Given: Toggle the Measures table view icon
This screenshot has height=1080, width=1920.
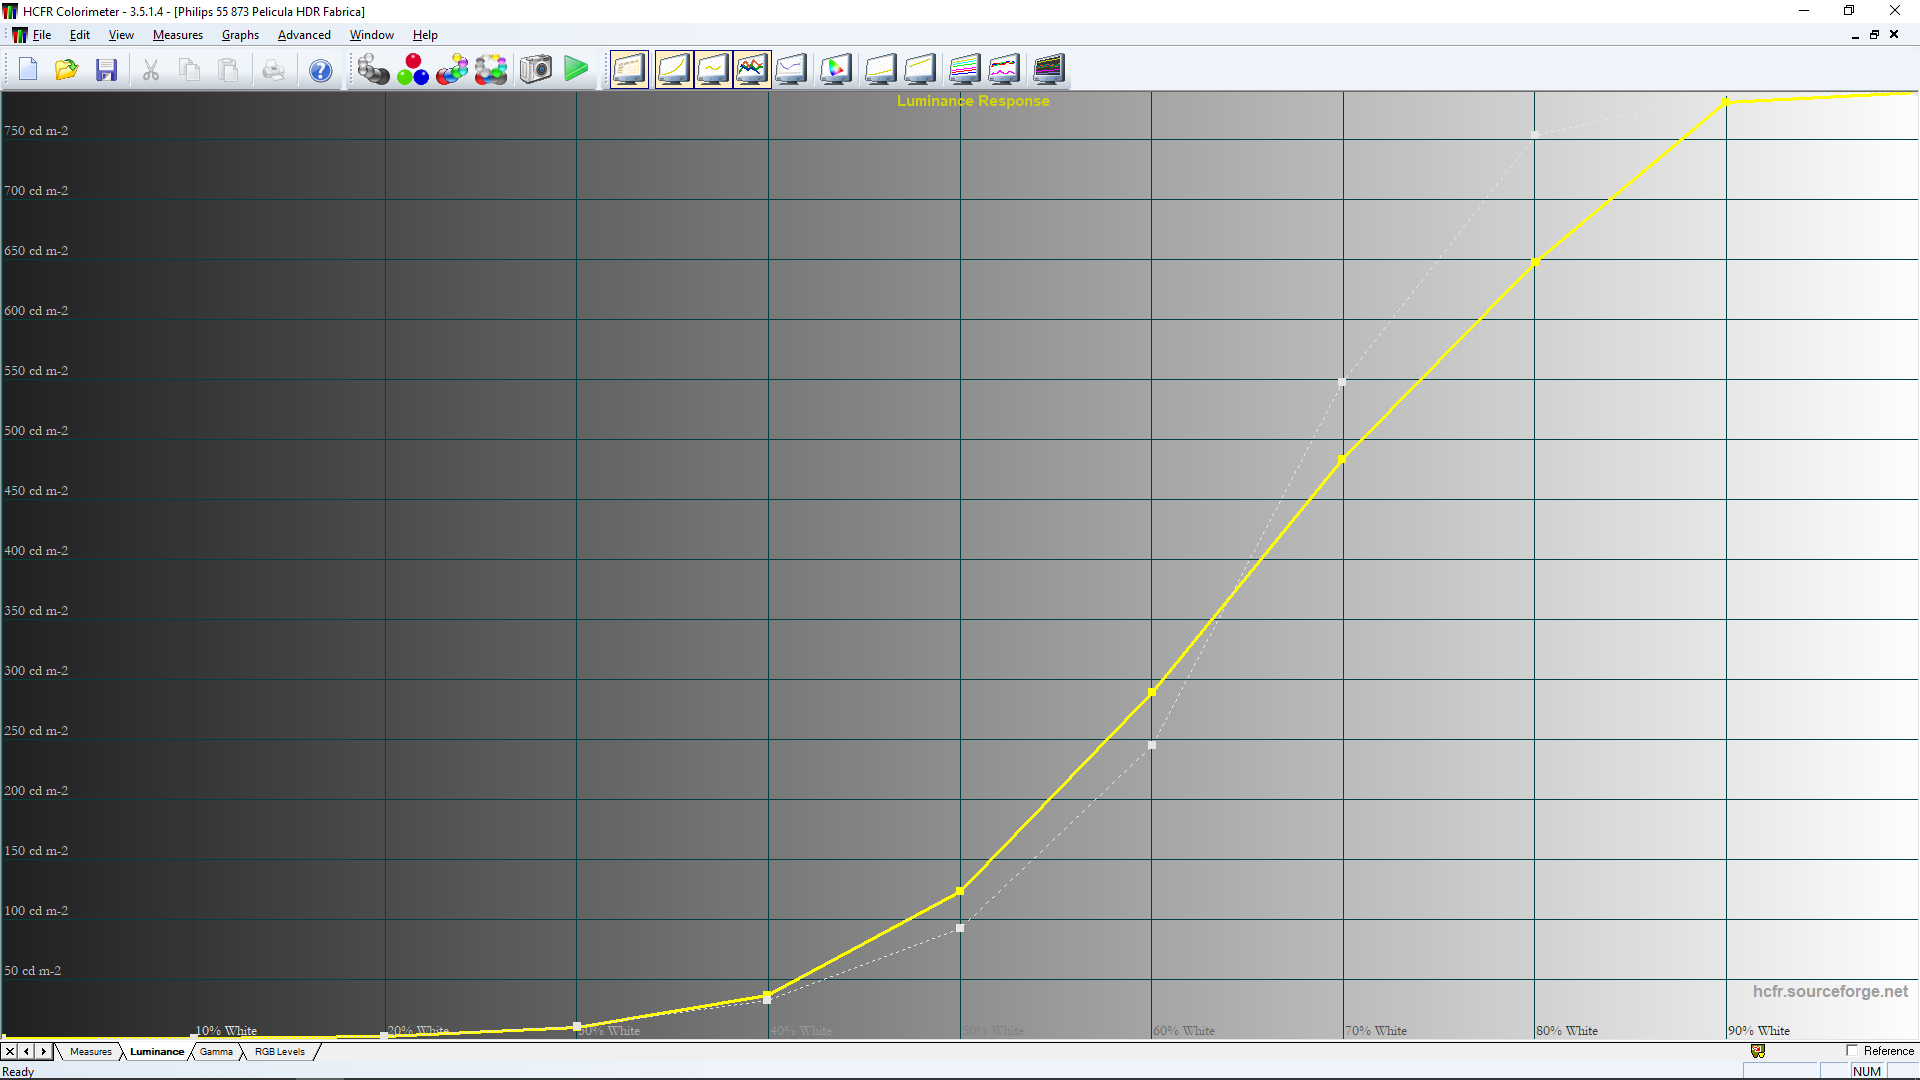Looking at the screenshot, I should [x=629, y=69].
